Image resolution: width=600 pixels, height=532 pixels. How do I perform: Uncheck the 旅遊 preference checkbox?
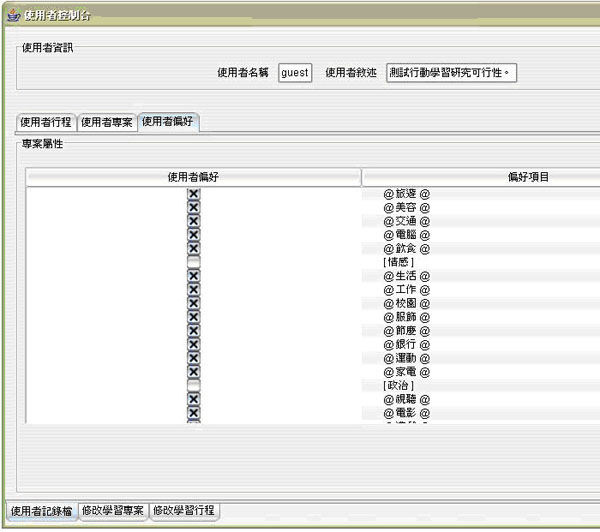(x=193, y=194)
